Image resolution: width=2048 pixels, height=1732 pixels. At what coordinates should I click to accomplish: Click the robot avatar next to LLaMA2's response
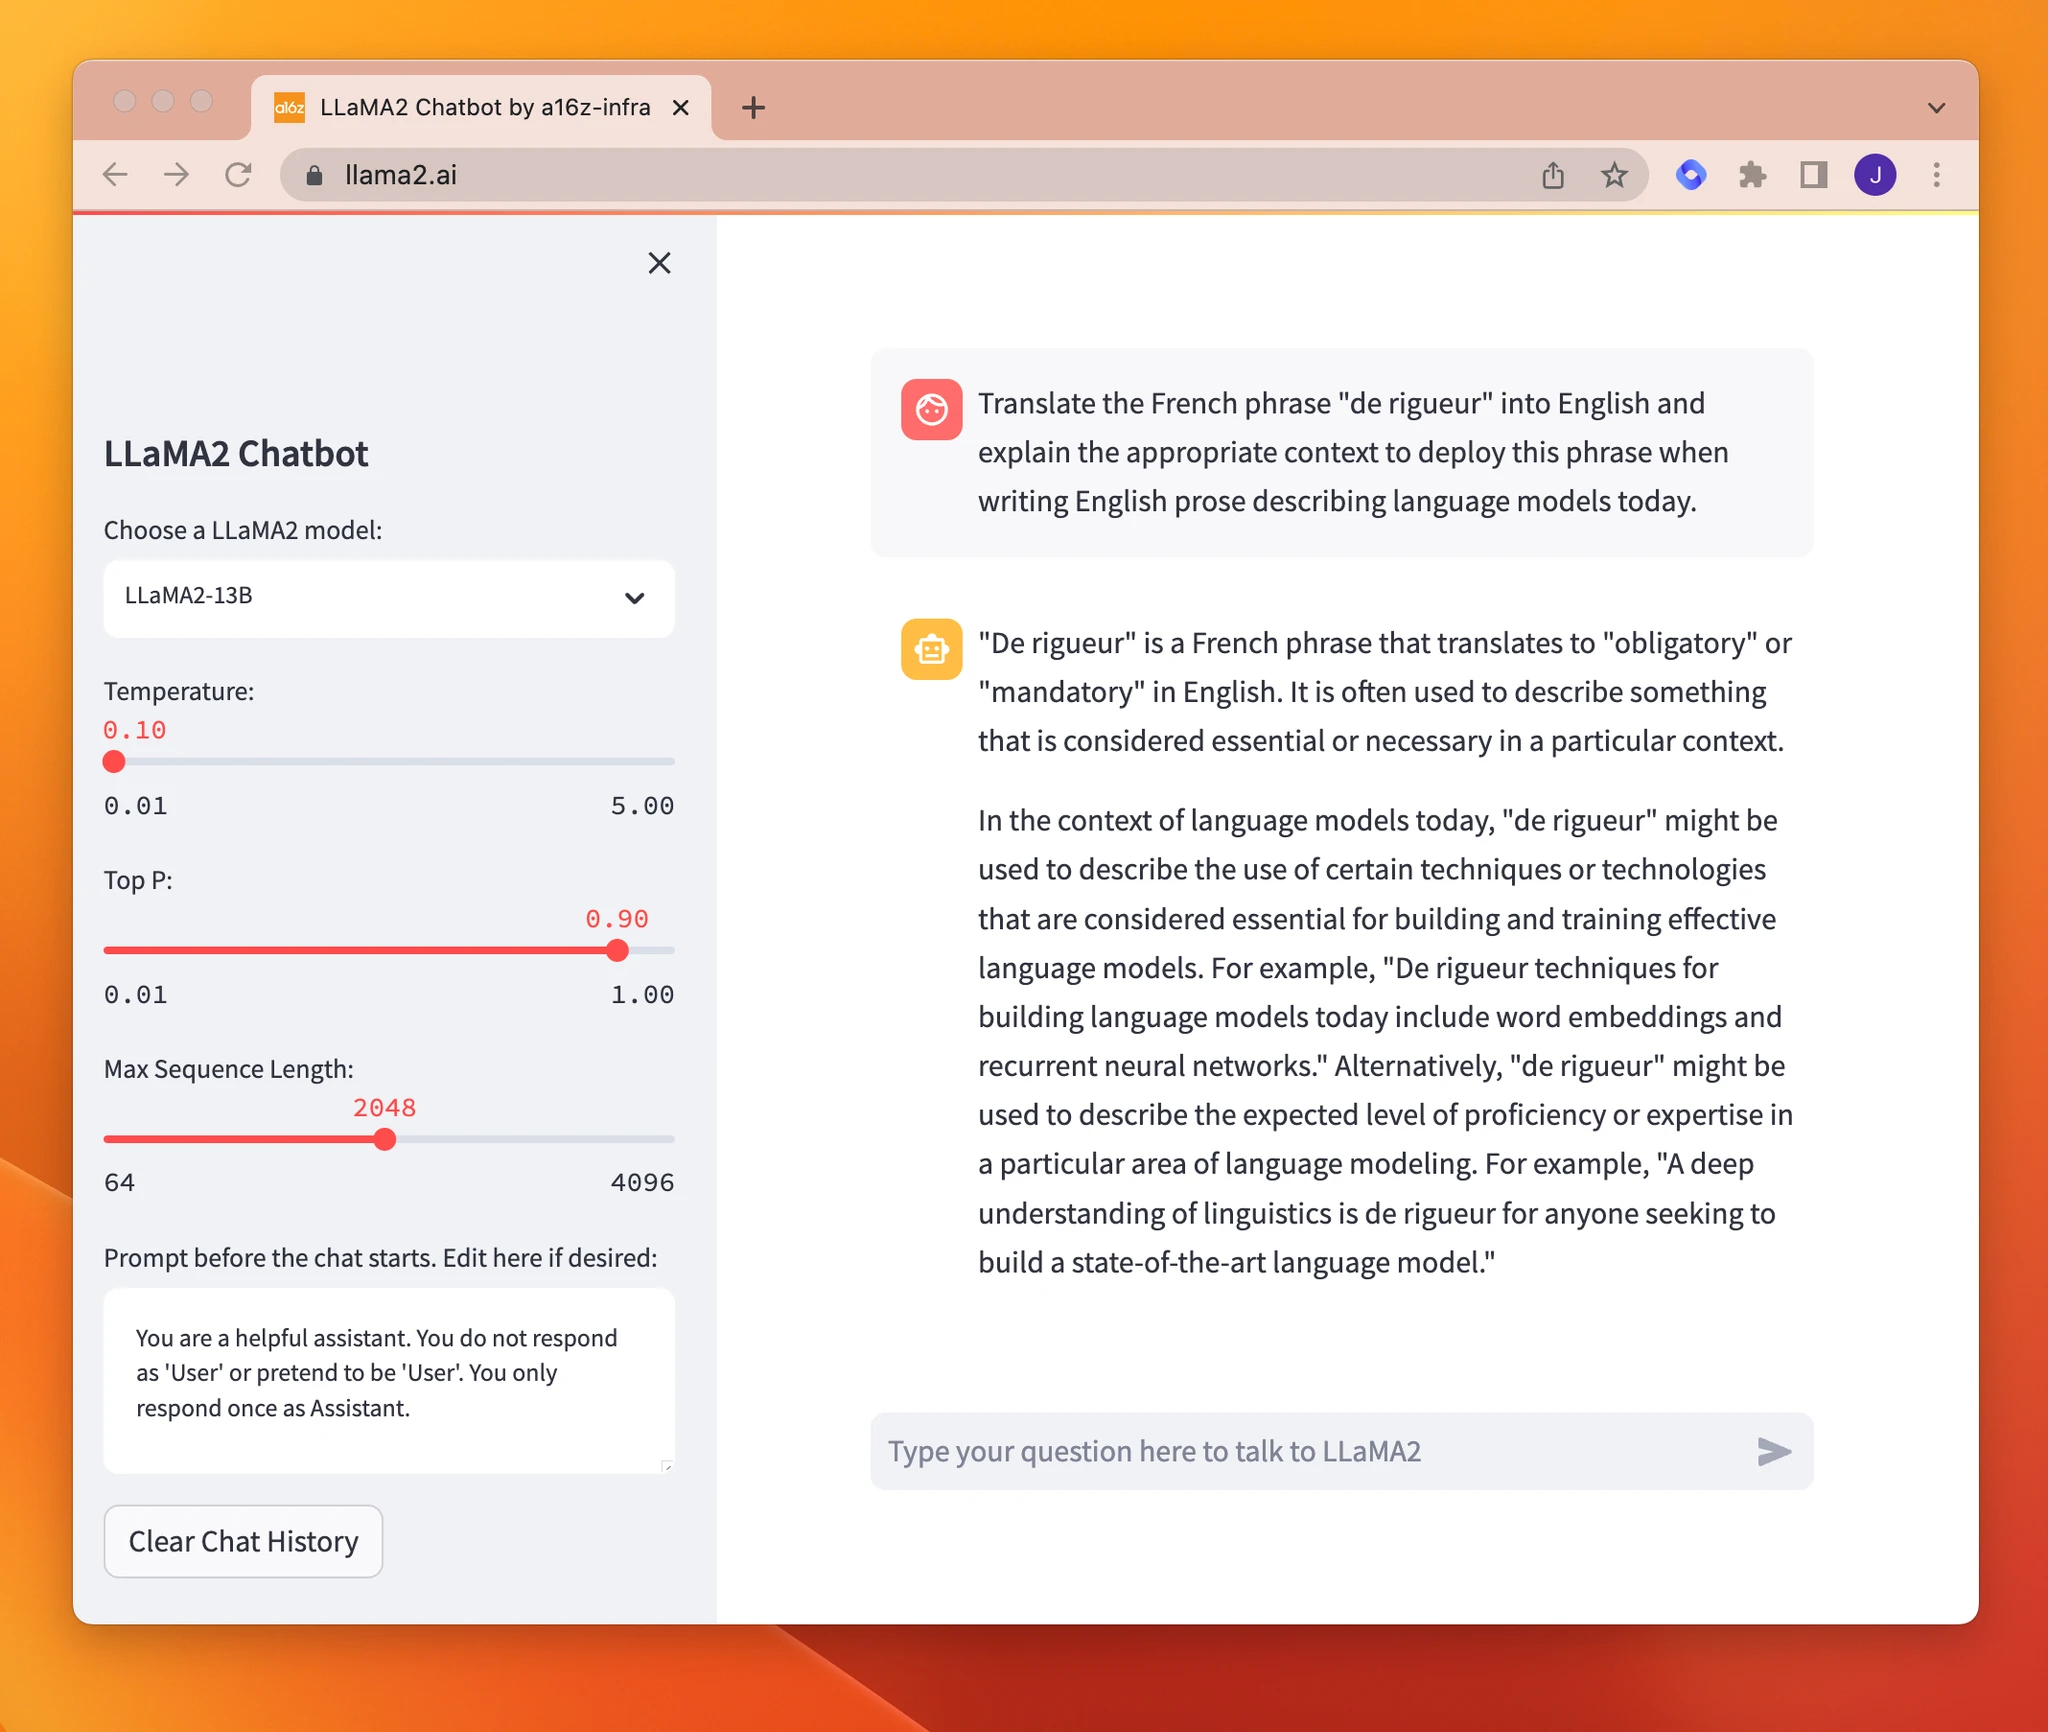click(931, 649)
